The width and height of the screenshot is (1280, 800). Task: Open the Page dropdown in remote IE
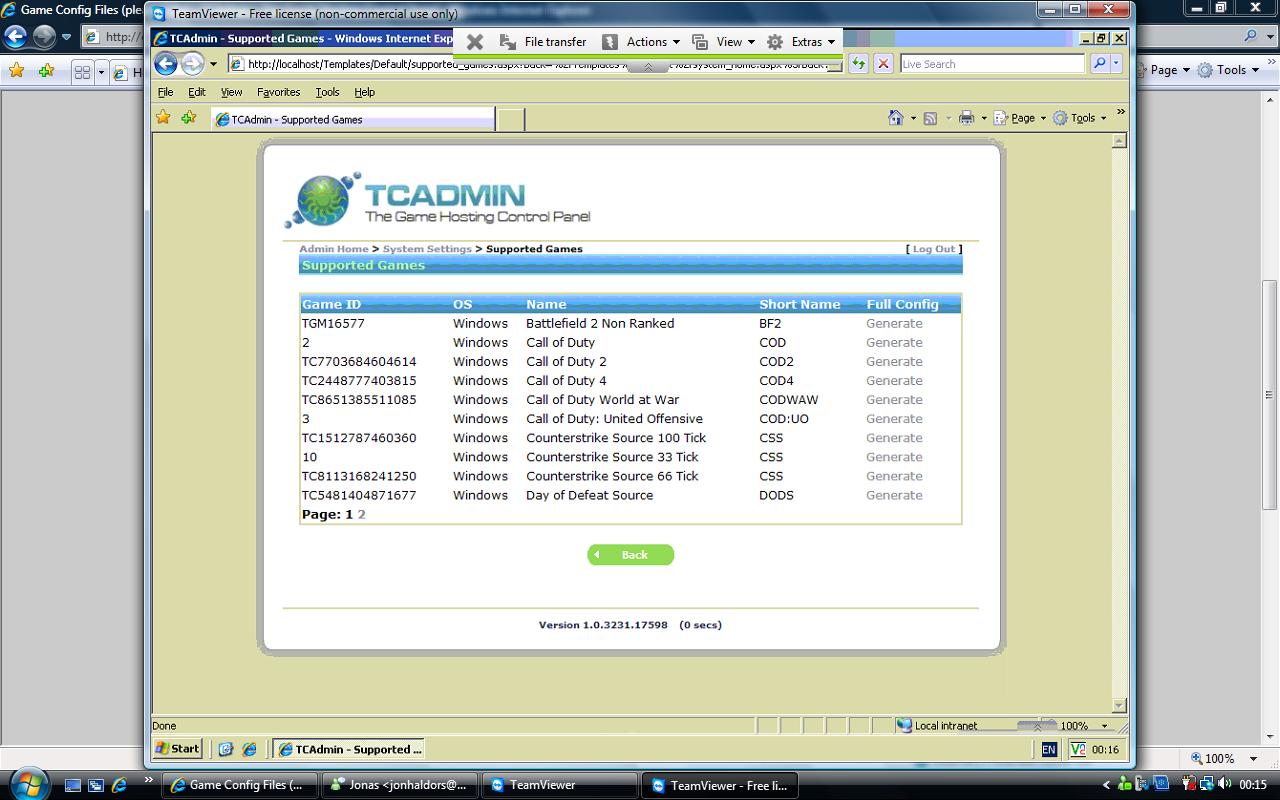[1020, 118]
